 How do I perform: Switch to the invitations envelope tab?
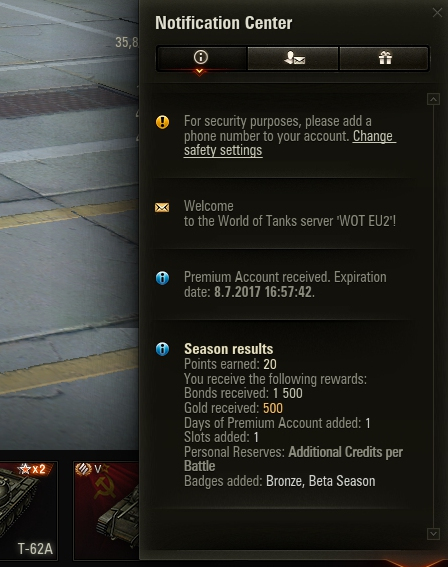293,58
